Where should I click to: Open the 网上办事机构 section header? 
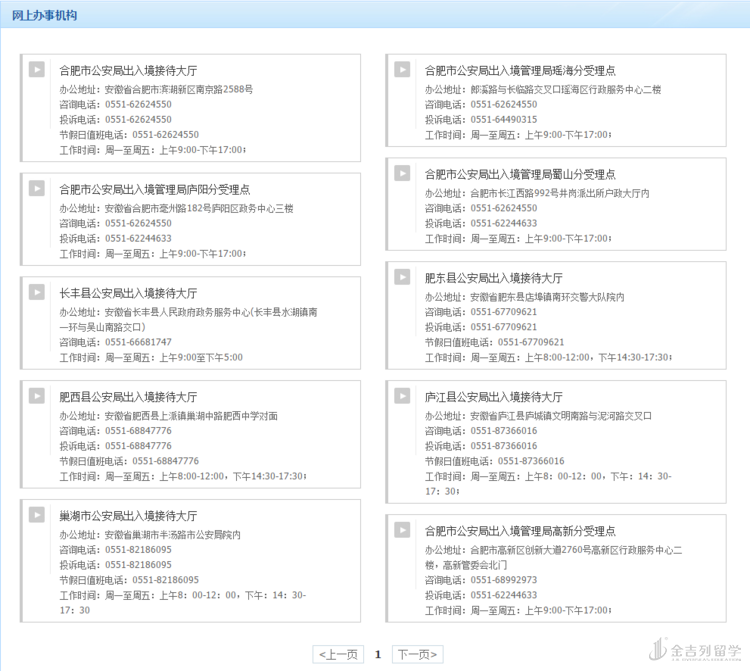[44, 16]
